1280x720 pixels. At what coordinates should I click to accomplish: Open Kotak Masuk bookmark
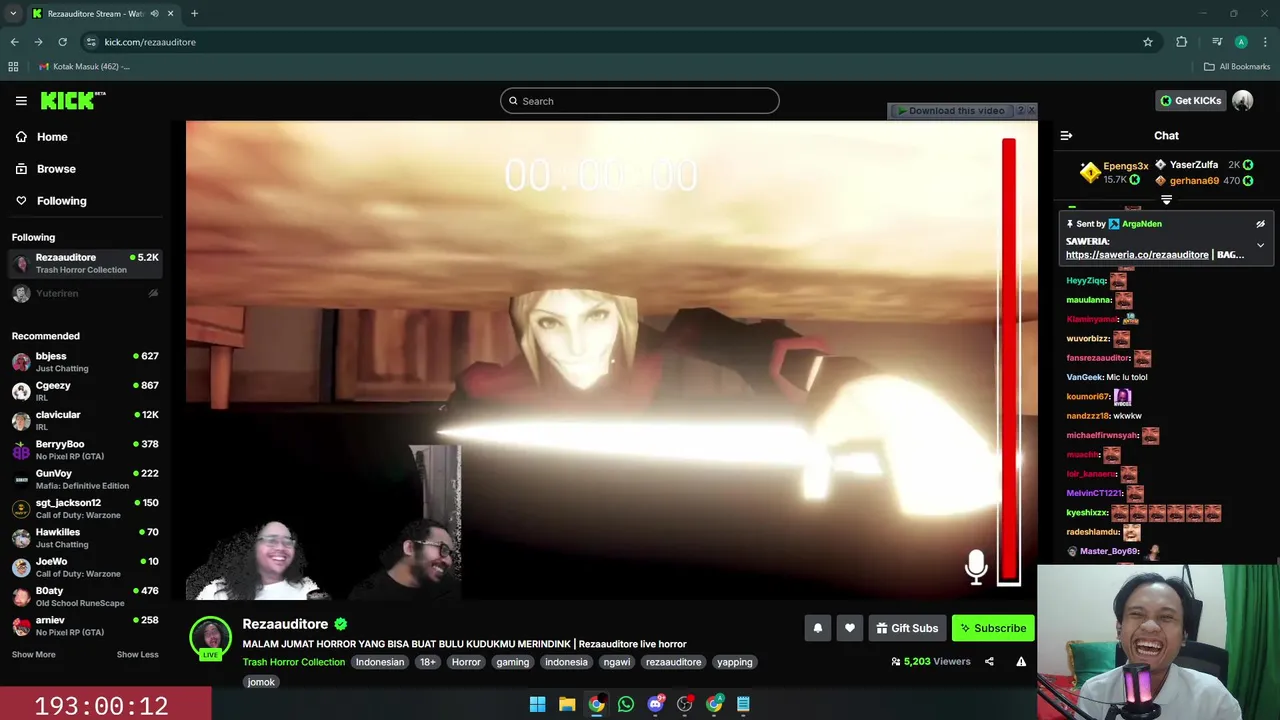(84, 67)
